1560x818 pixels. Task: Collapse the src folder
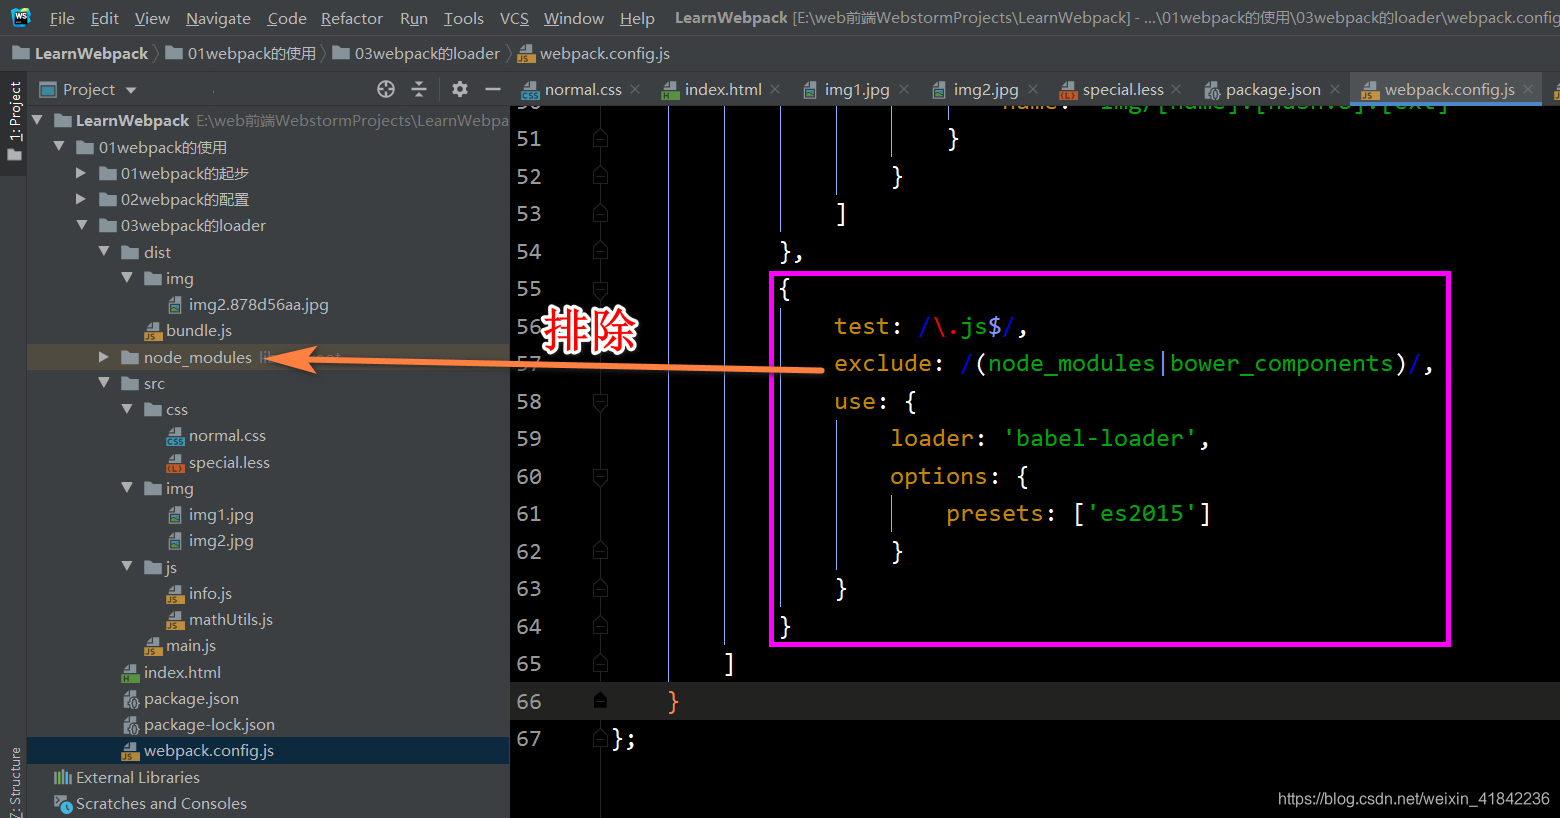click(104, 383)
